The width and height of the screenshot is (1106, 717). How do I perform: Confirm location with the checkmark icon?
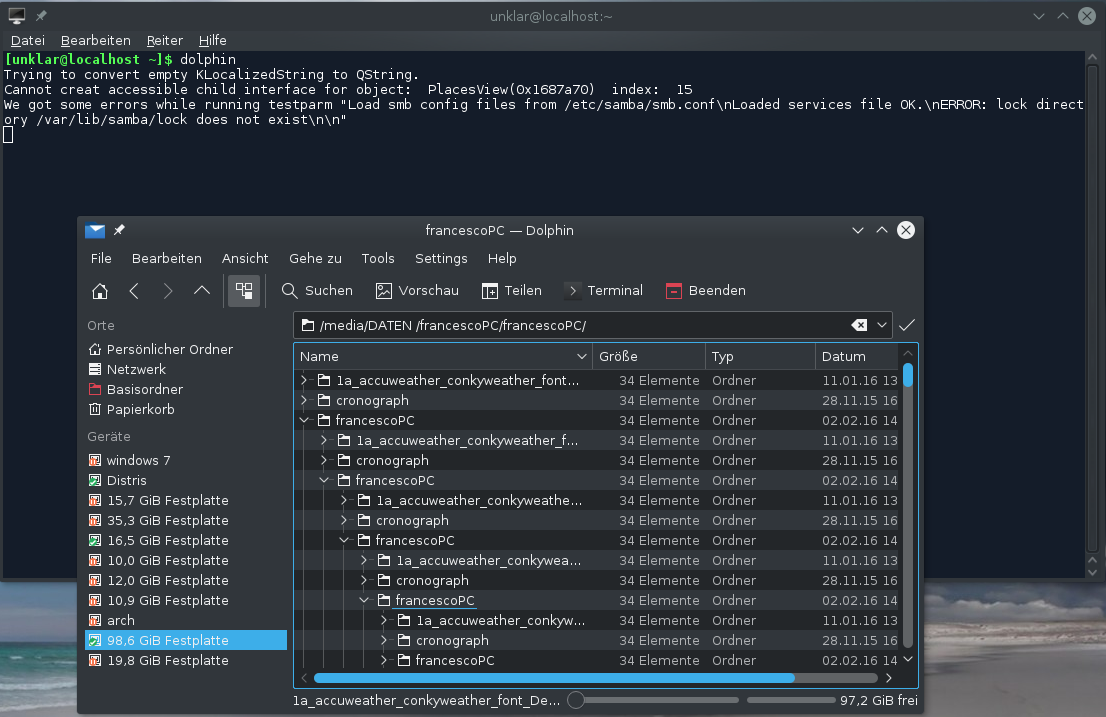(907, 325)
